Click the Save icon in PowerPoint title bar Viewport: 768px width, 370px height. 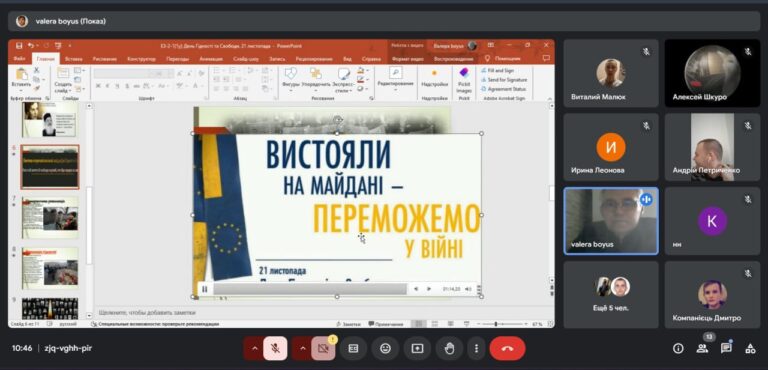pos(19,46)
